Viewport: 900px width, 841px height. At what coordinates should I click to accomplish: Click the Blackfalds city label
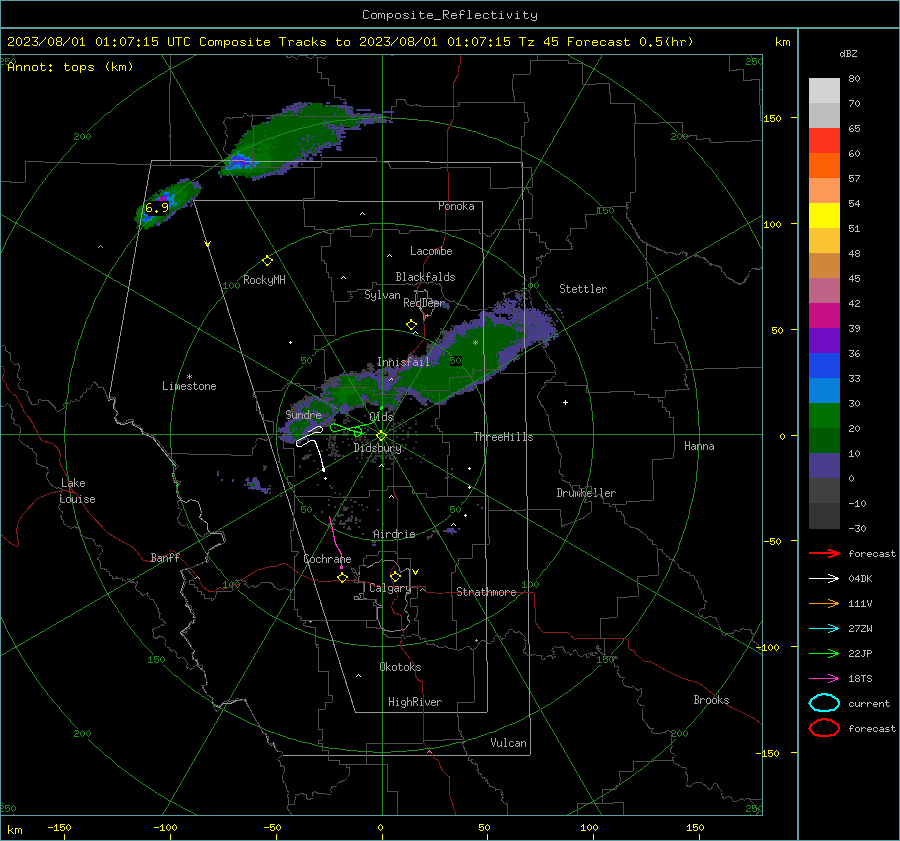click(x=425, y=277)
